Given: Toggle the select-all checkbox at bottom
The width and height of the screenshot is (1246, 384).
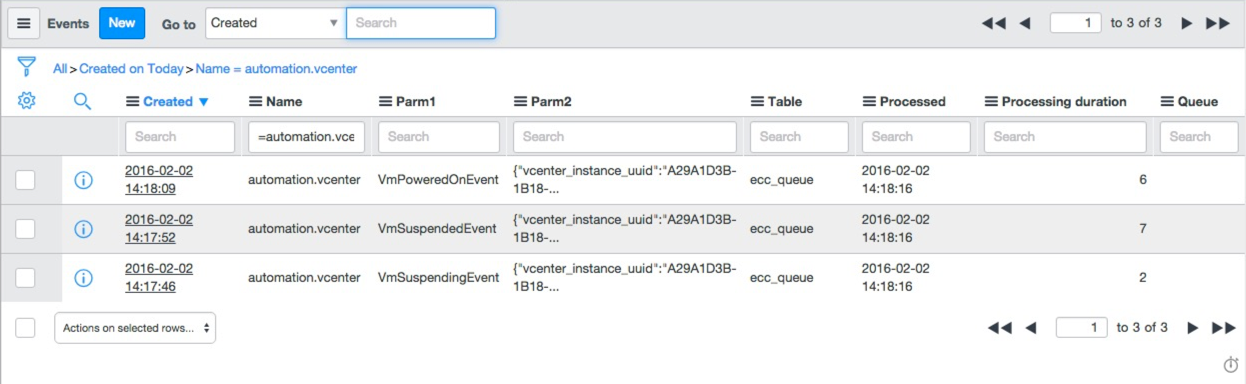Looking at the screenshot, I should point(25,327).
